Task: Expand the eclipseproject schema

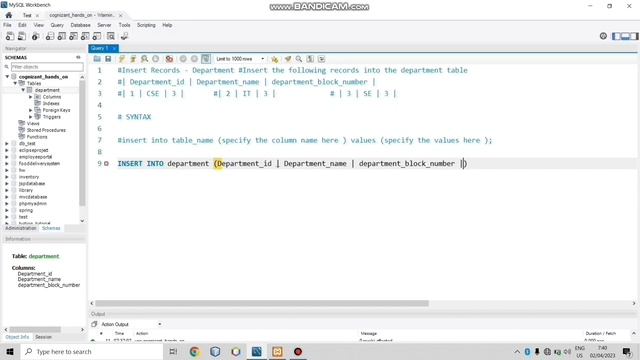Action: [7, 150]
